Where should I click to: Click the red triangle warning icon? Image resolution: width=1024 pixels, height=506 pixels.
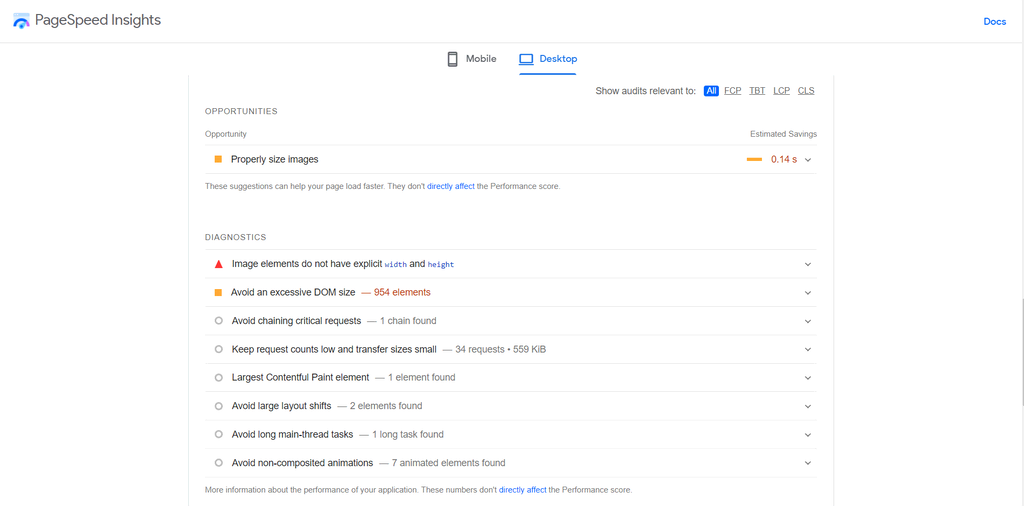218,264
